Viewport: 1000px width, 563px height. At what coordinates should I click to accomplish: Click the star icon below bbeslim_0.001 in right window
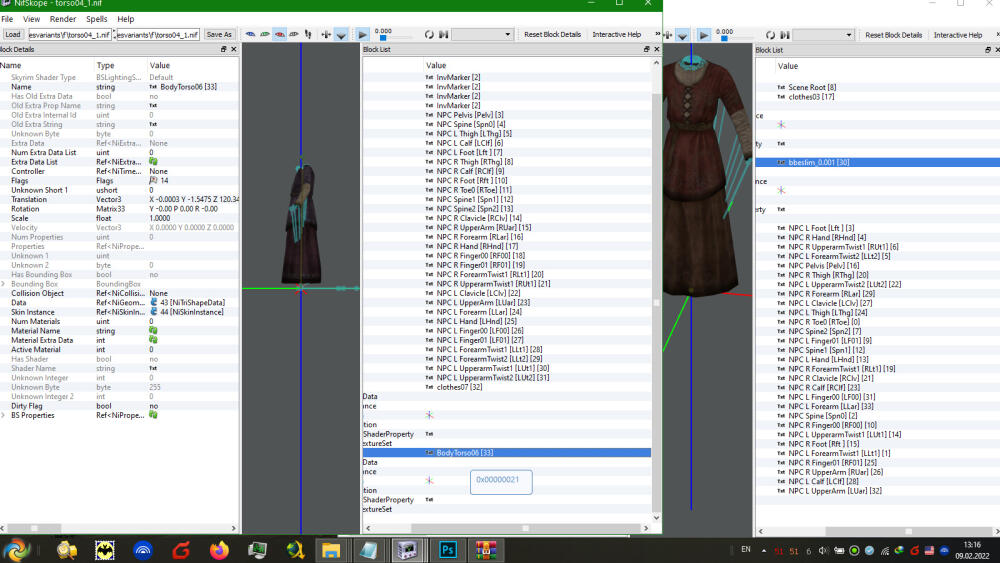[x=781, y=191]
